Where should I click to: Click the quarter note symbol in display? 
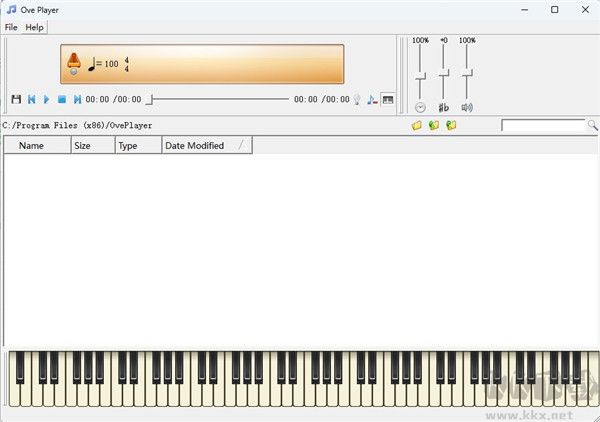click(x=91, y=64)
